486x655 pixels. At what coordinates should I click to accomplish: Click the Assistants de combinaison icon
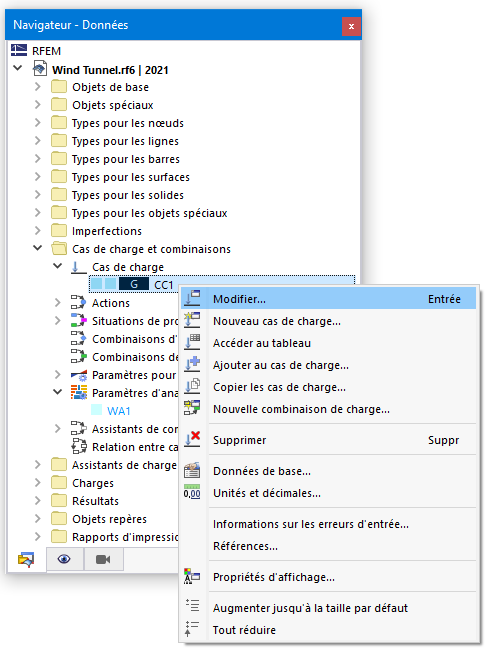[79, 428]
